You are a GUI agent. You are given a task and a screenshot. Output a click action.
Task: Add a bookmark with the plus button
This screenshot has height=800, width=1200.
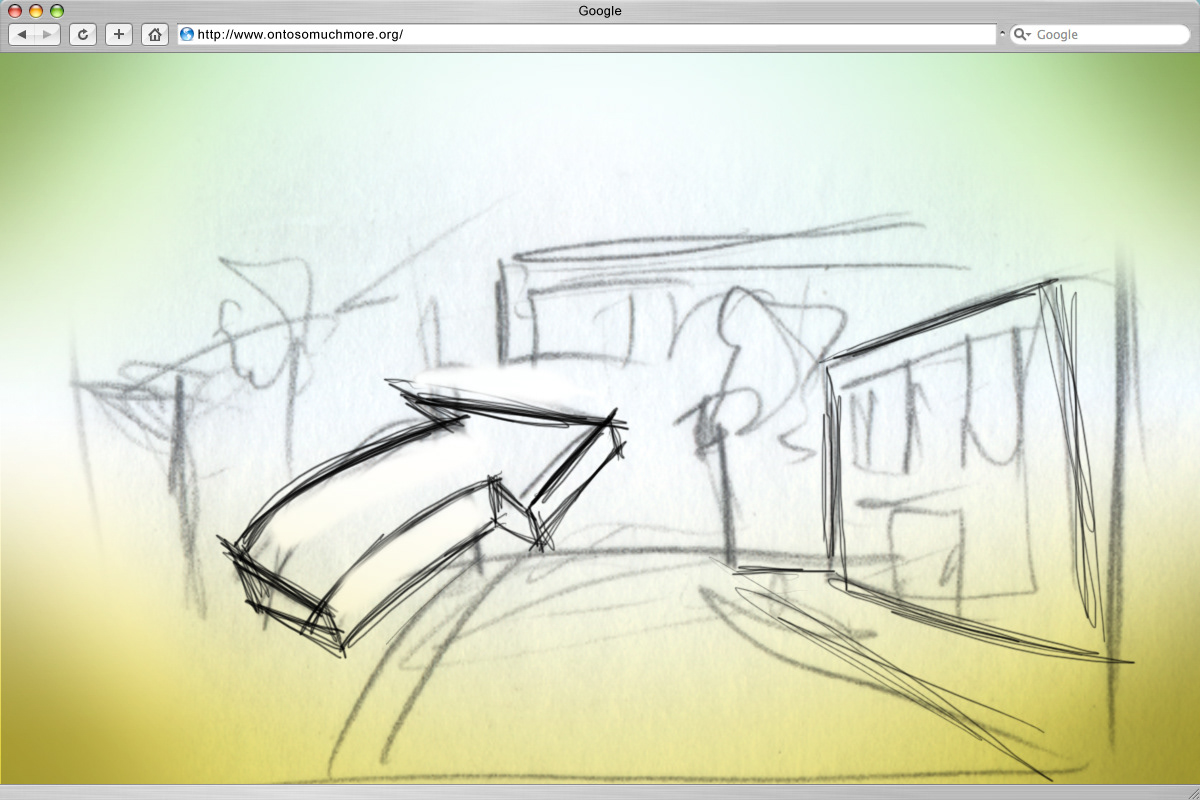point(119,34)
